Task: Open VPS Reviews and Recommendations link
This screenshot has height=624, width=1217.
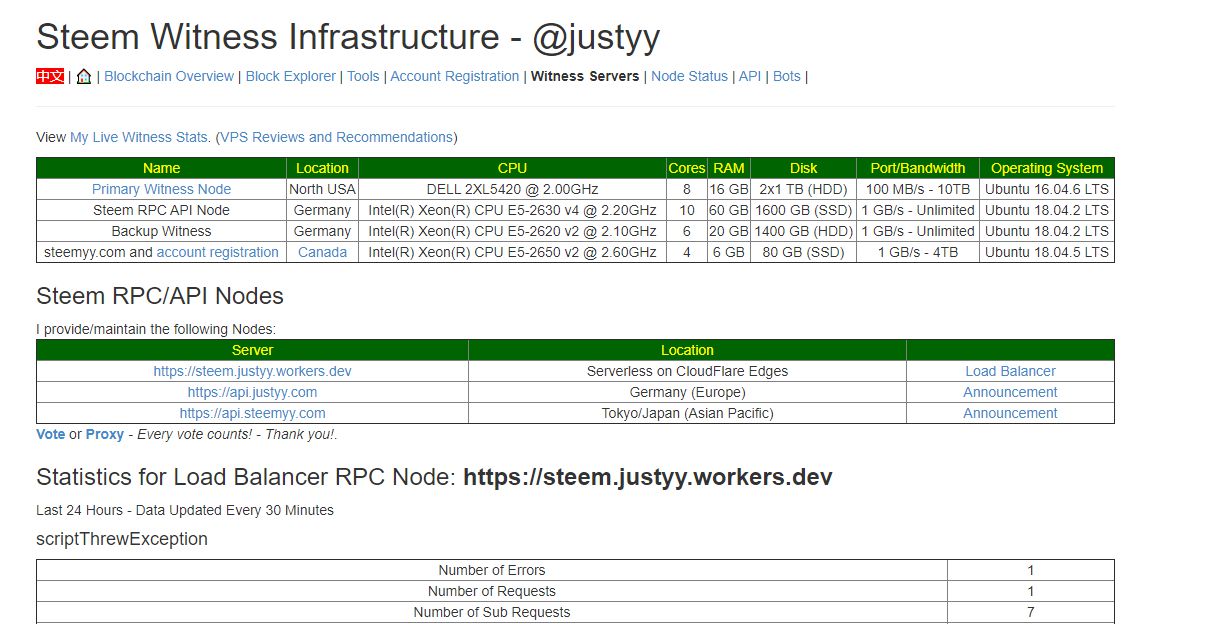Action: click(336, 137)
